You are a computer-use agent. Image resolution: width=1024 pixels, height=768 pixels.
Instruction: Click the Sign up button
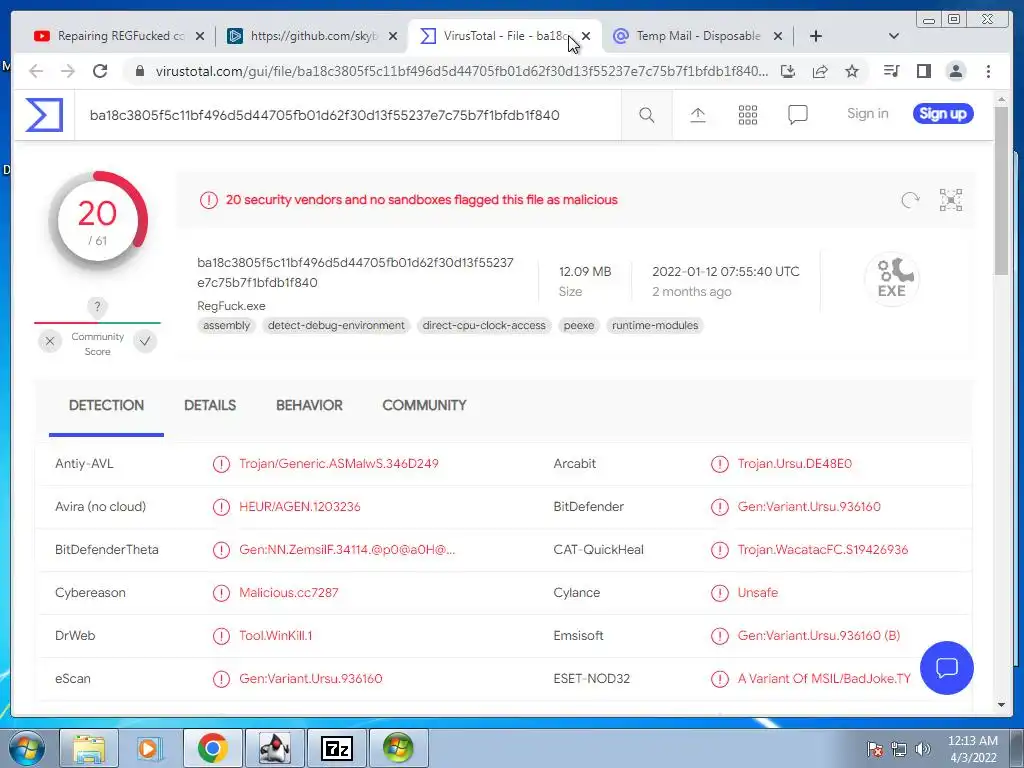point(943,114)
